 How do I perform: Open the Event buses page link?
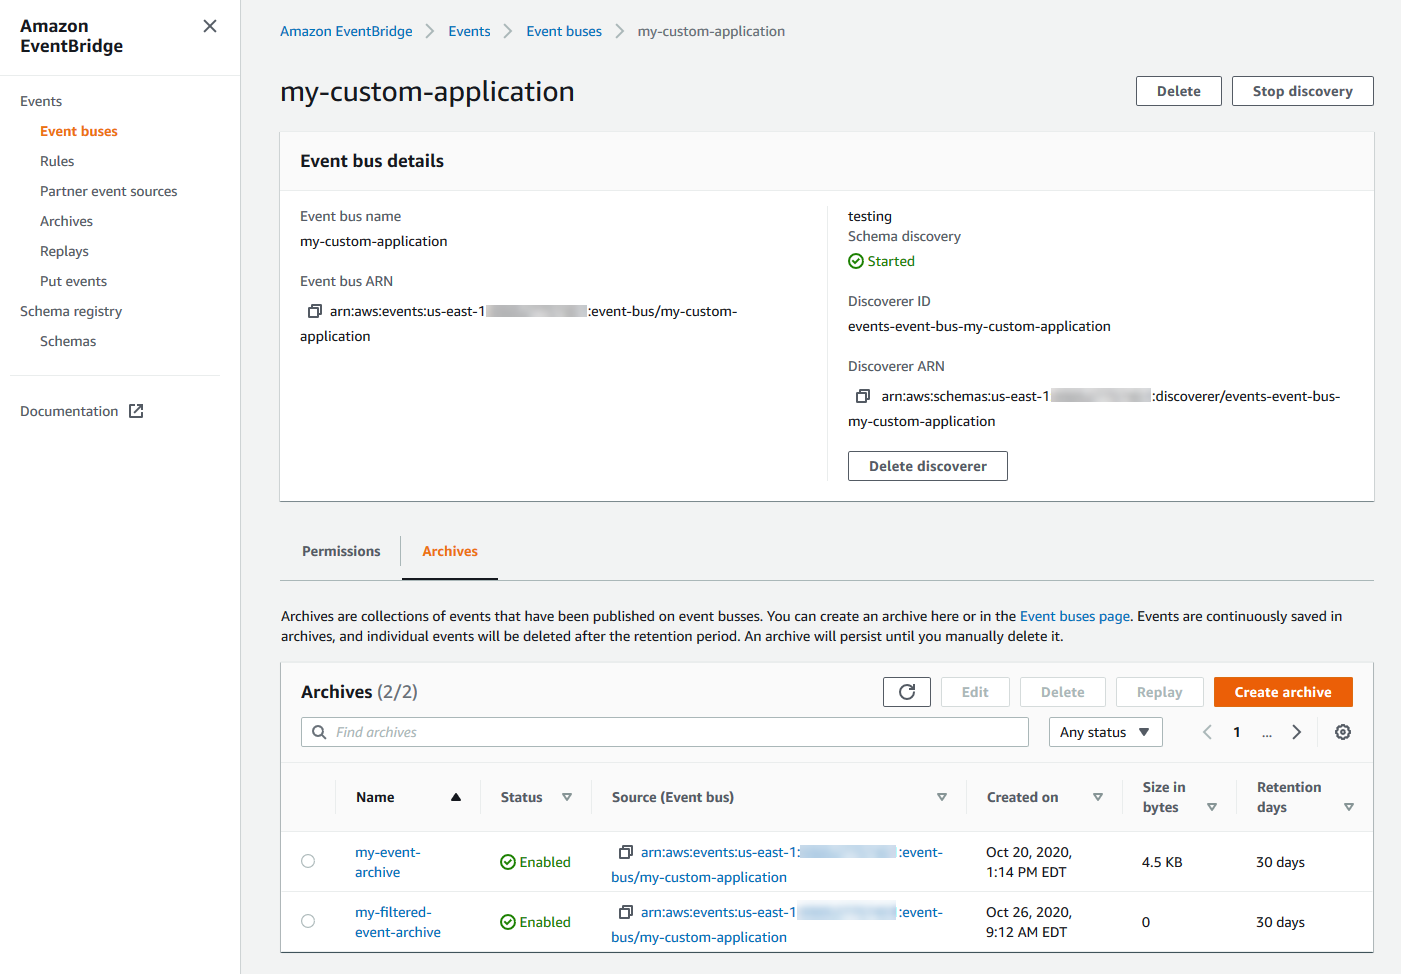coord(1075,616)
